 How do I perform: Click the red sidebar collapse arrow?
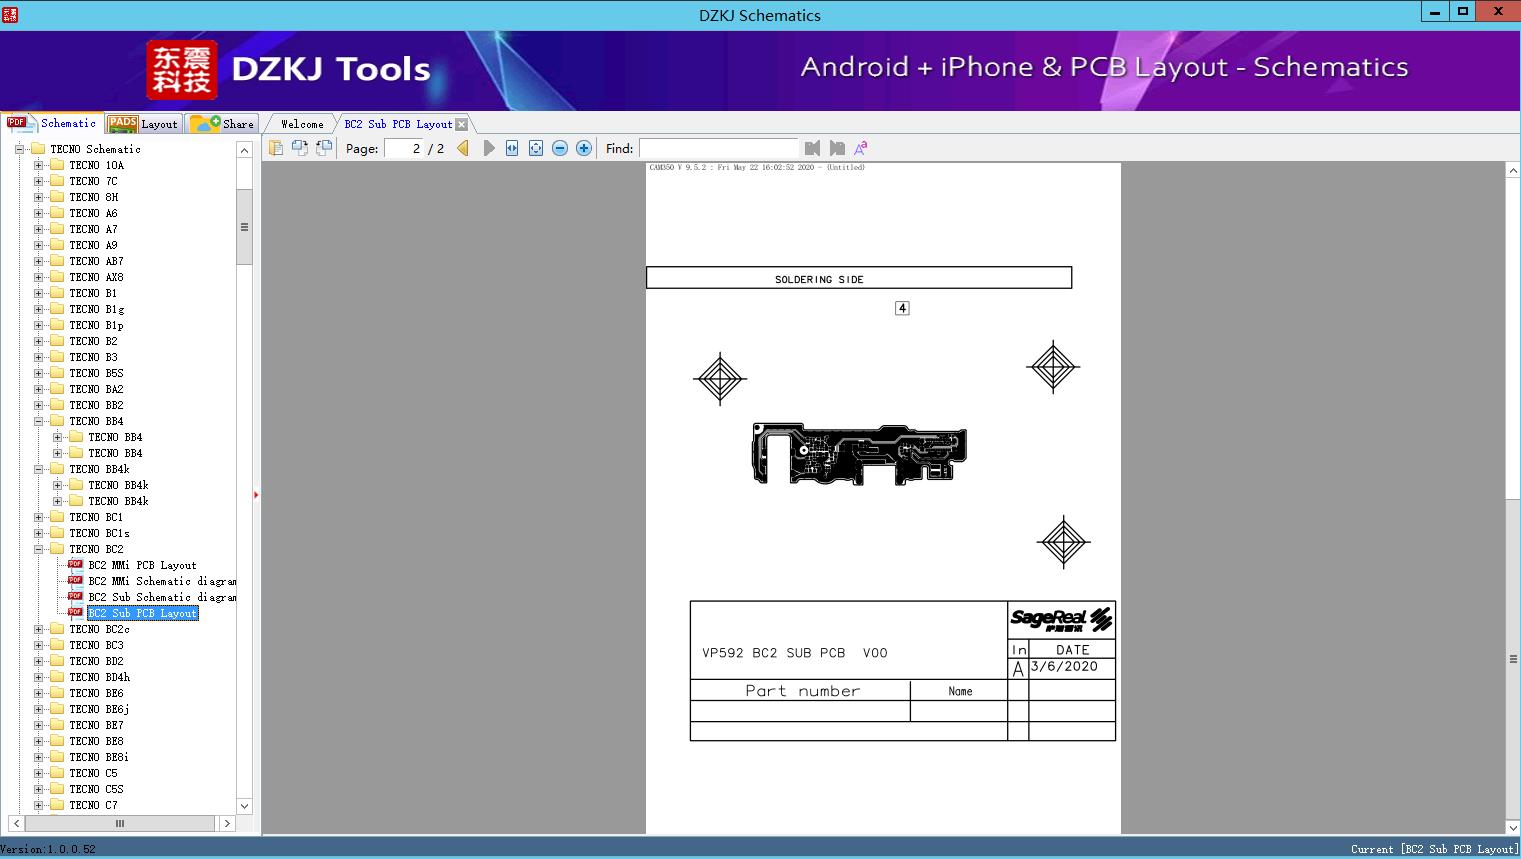(256, 494)
